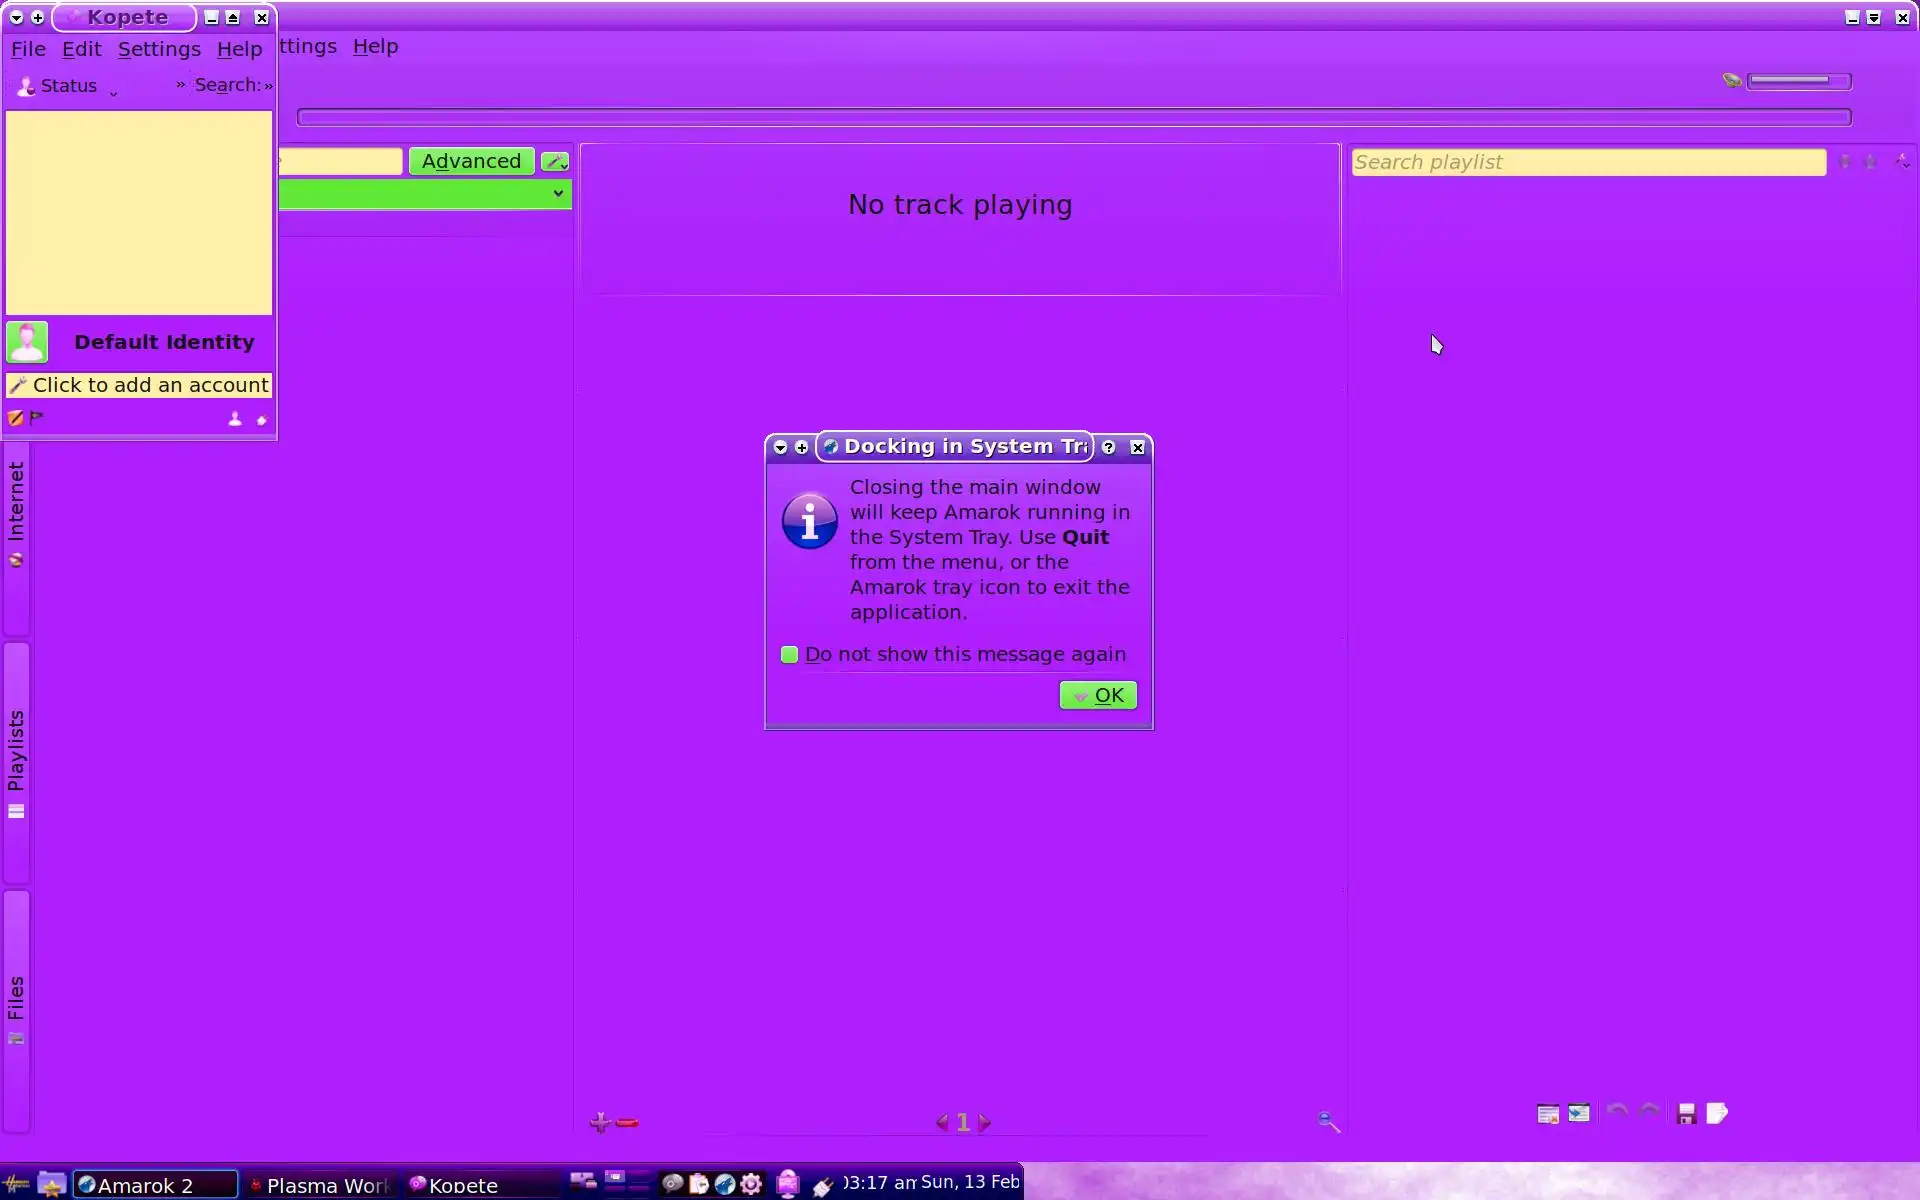
Task: Enable Do not show this message again
Action: 790,655
